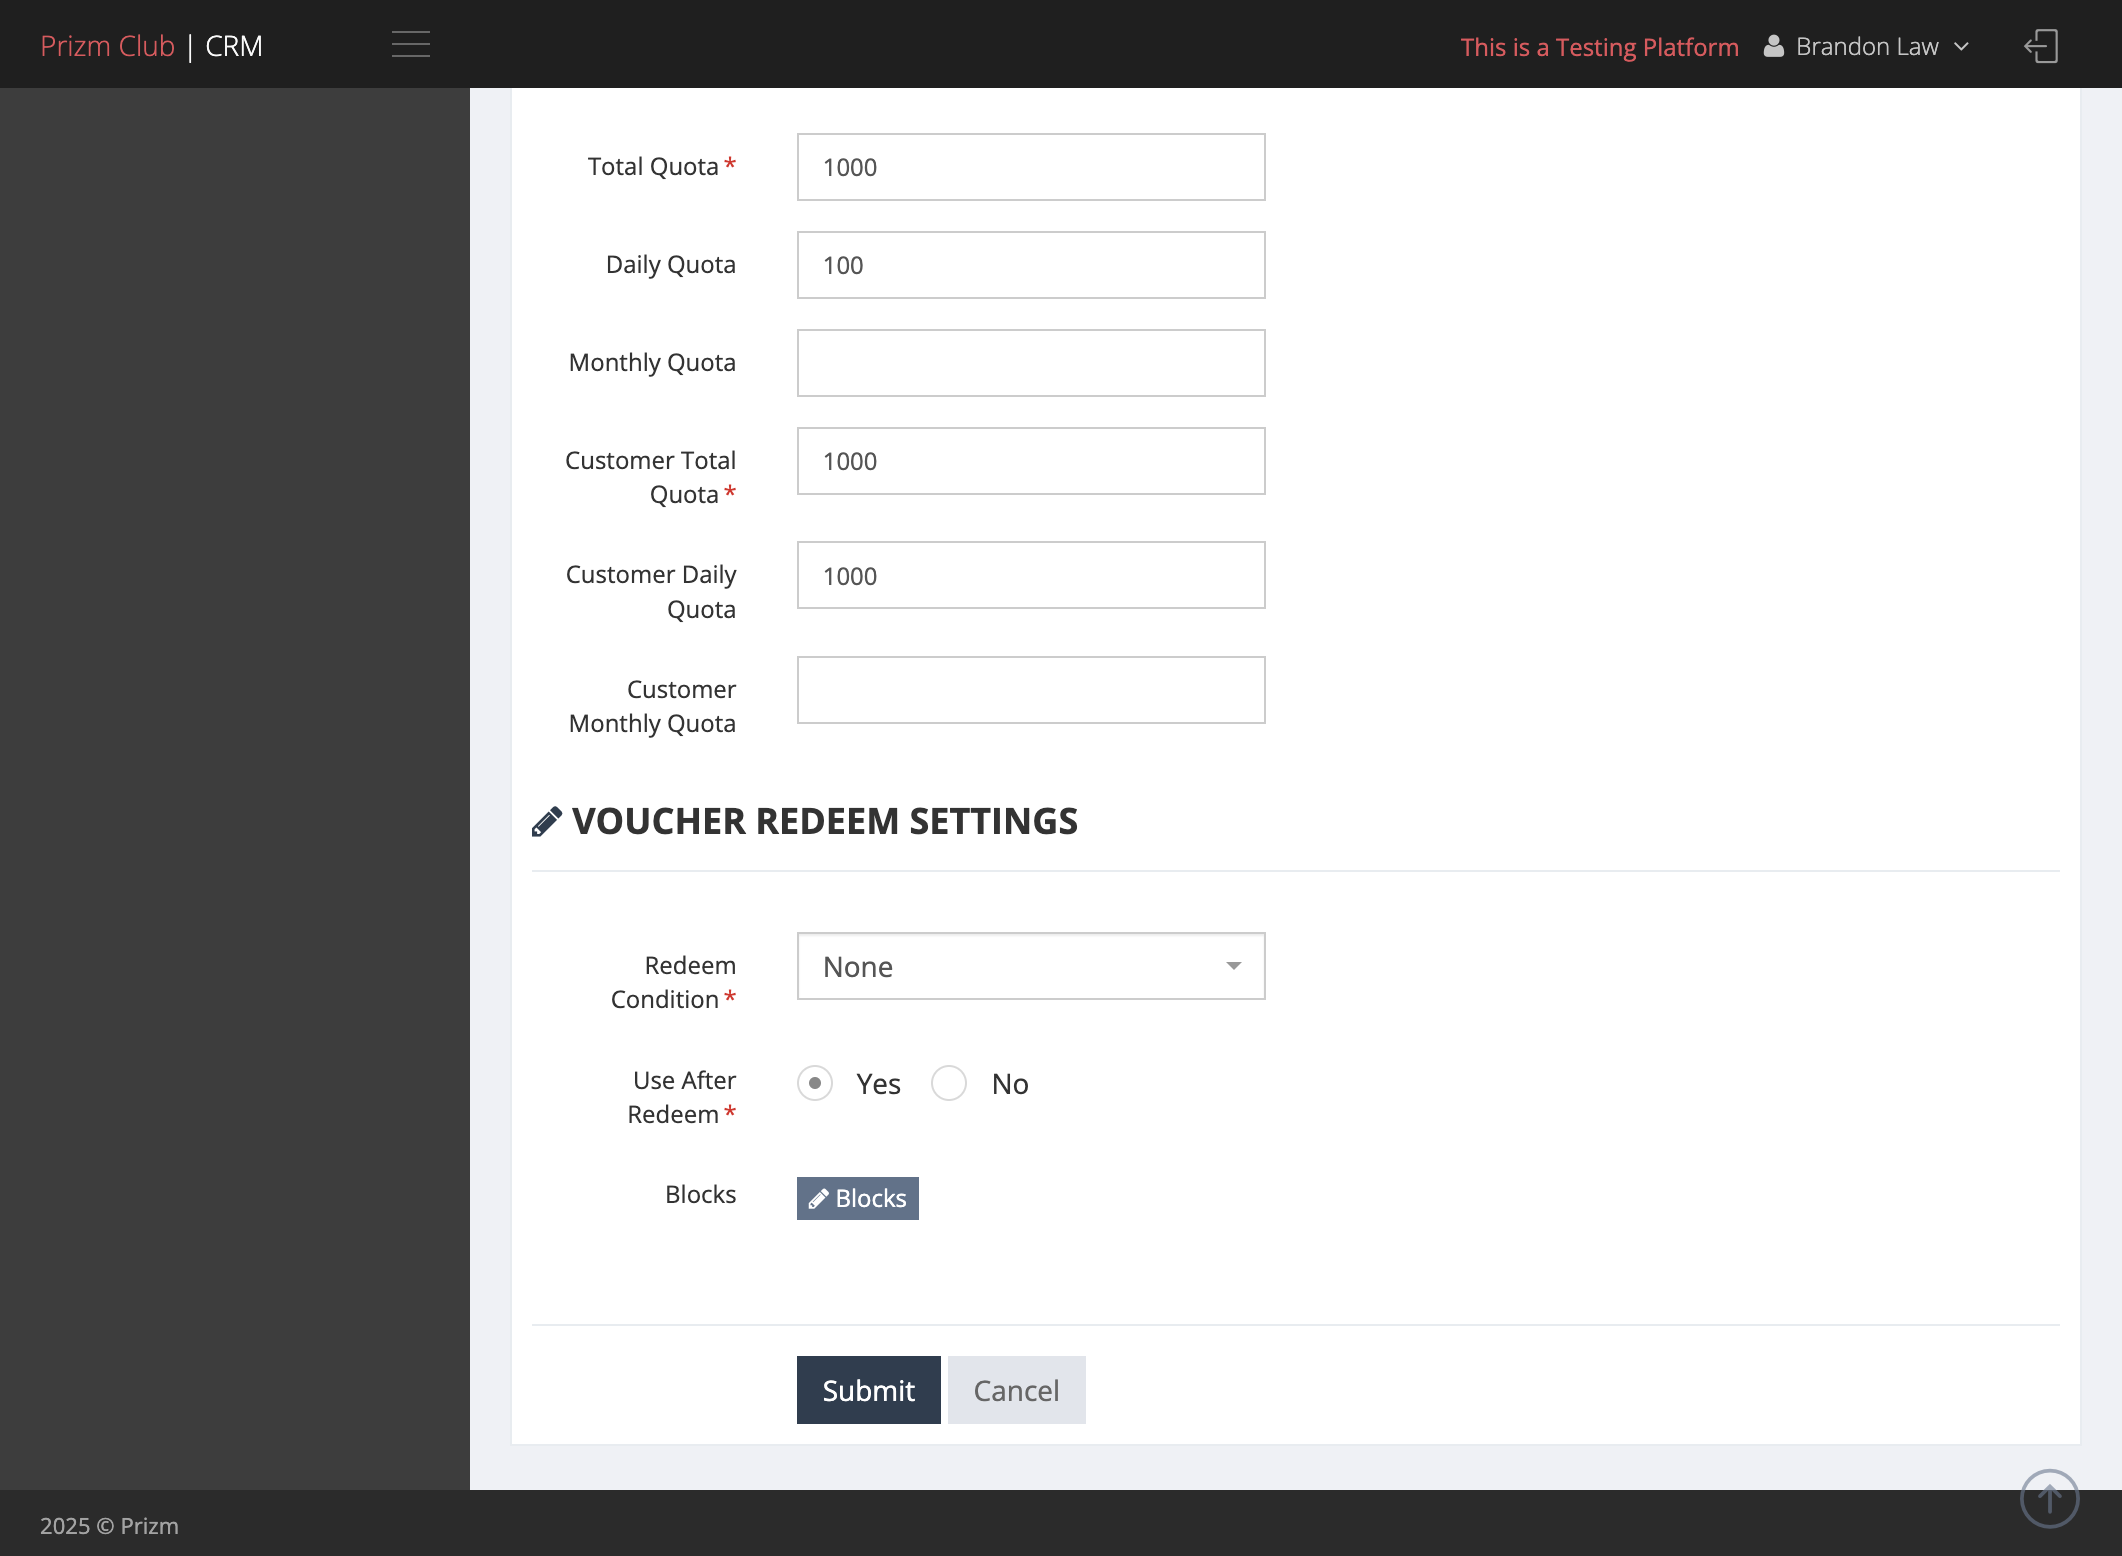Click the Customer Monthly Quota field
The width and height of the screenshot is (2122, 1556).
1031,690
